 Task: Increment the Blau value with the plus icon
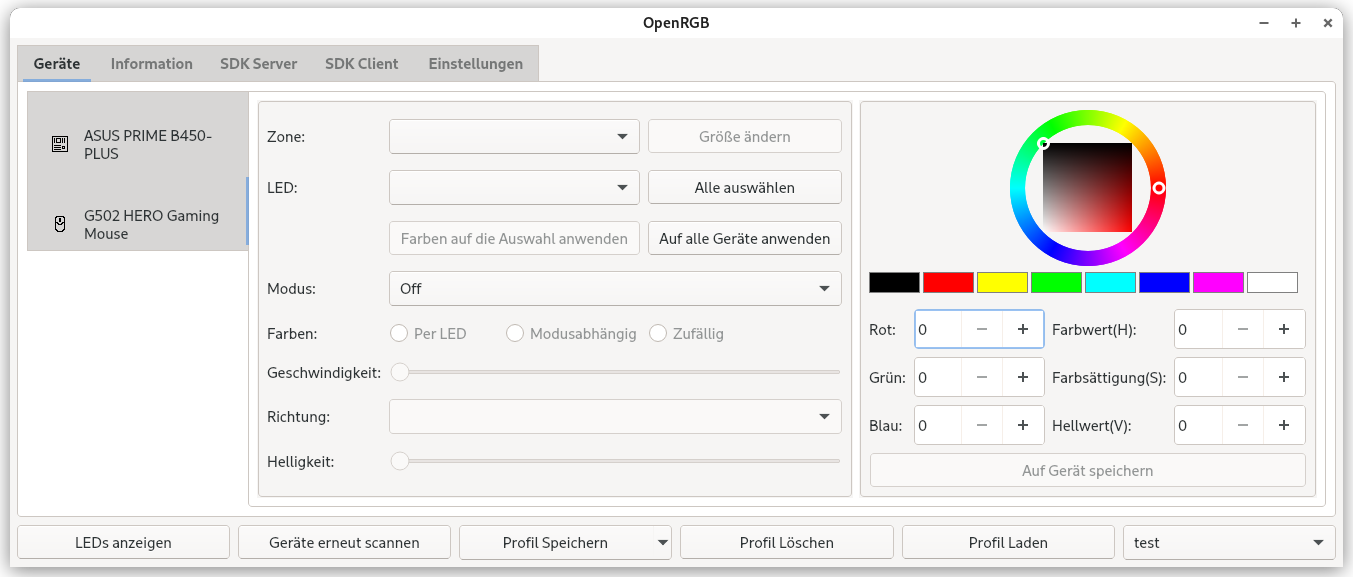click(1022, 425)
